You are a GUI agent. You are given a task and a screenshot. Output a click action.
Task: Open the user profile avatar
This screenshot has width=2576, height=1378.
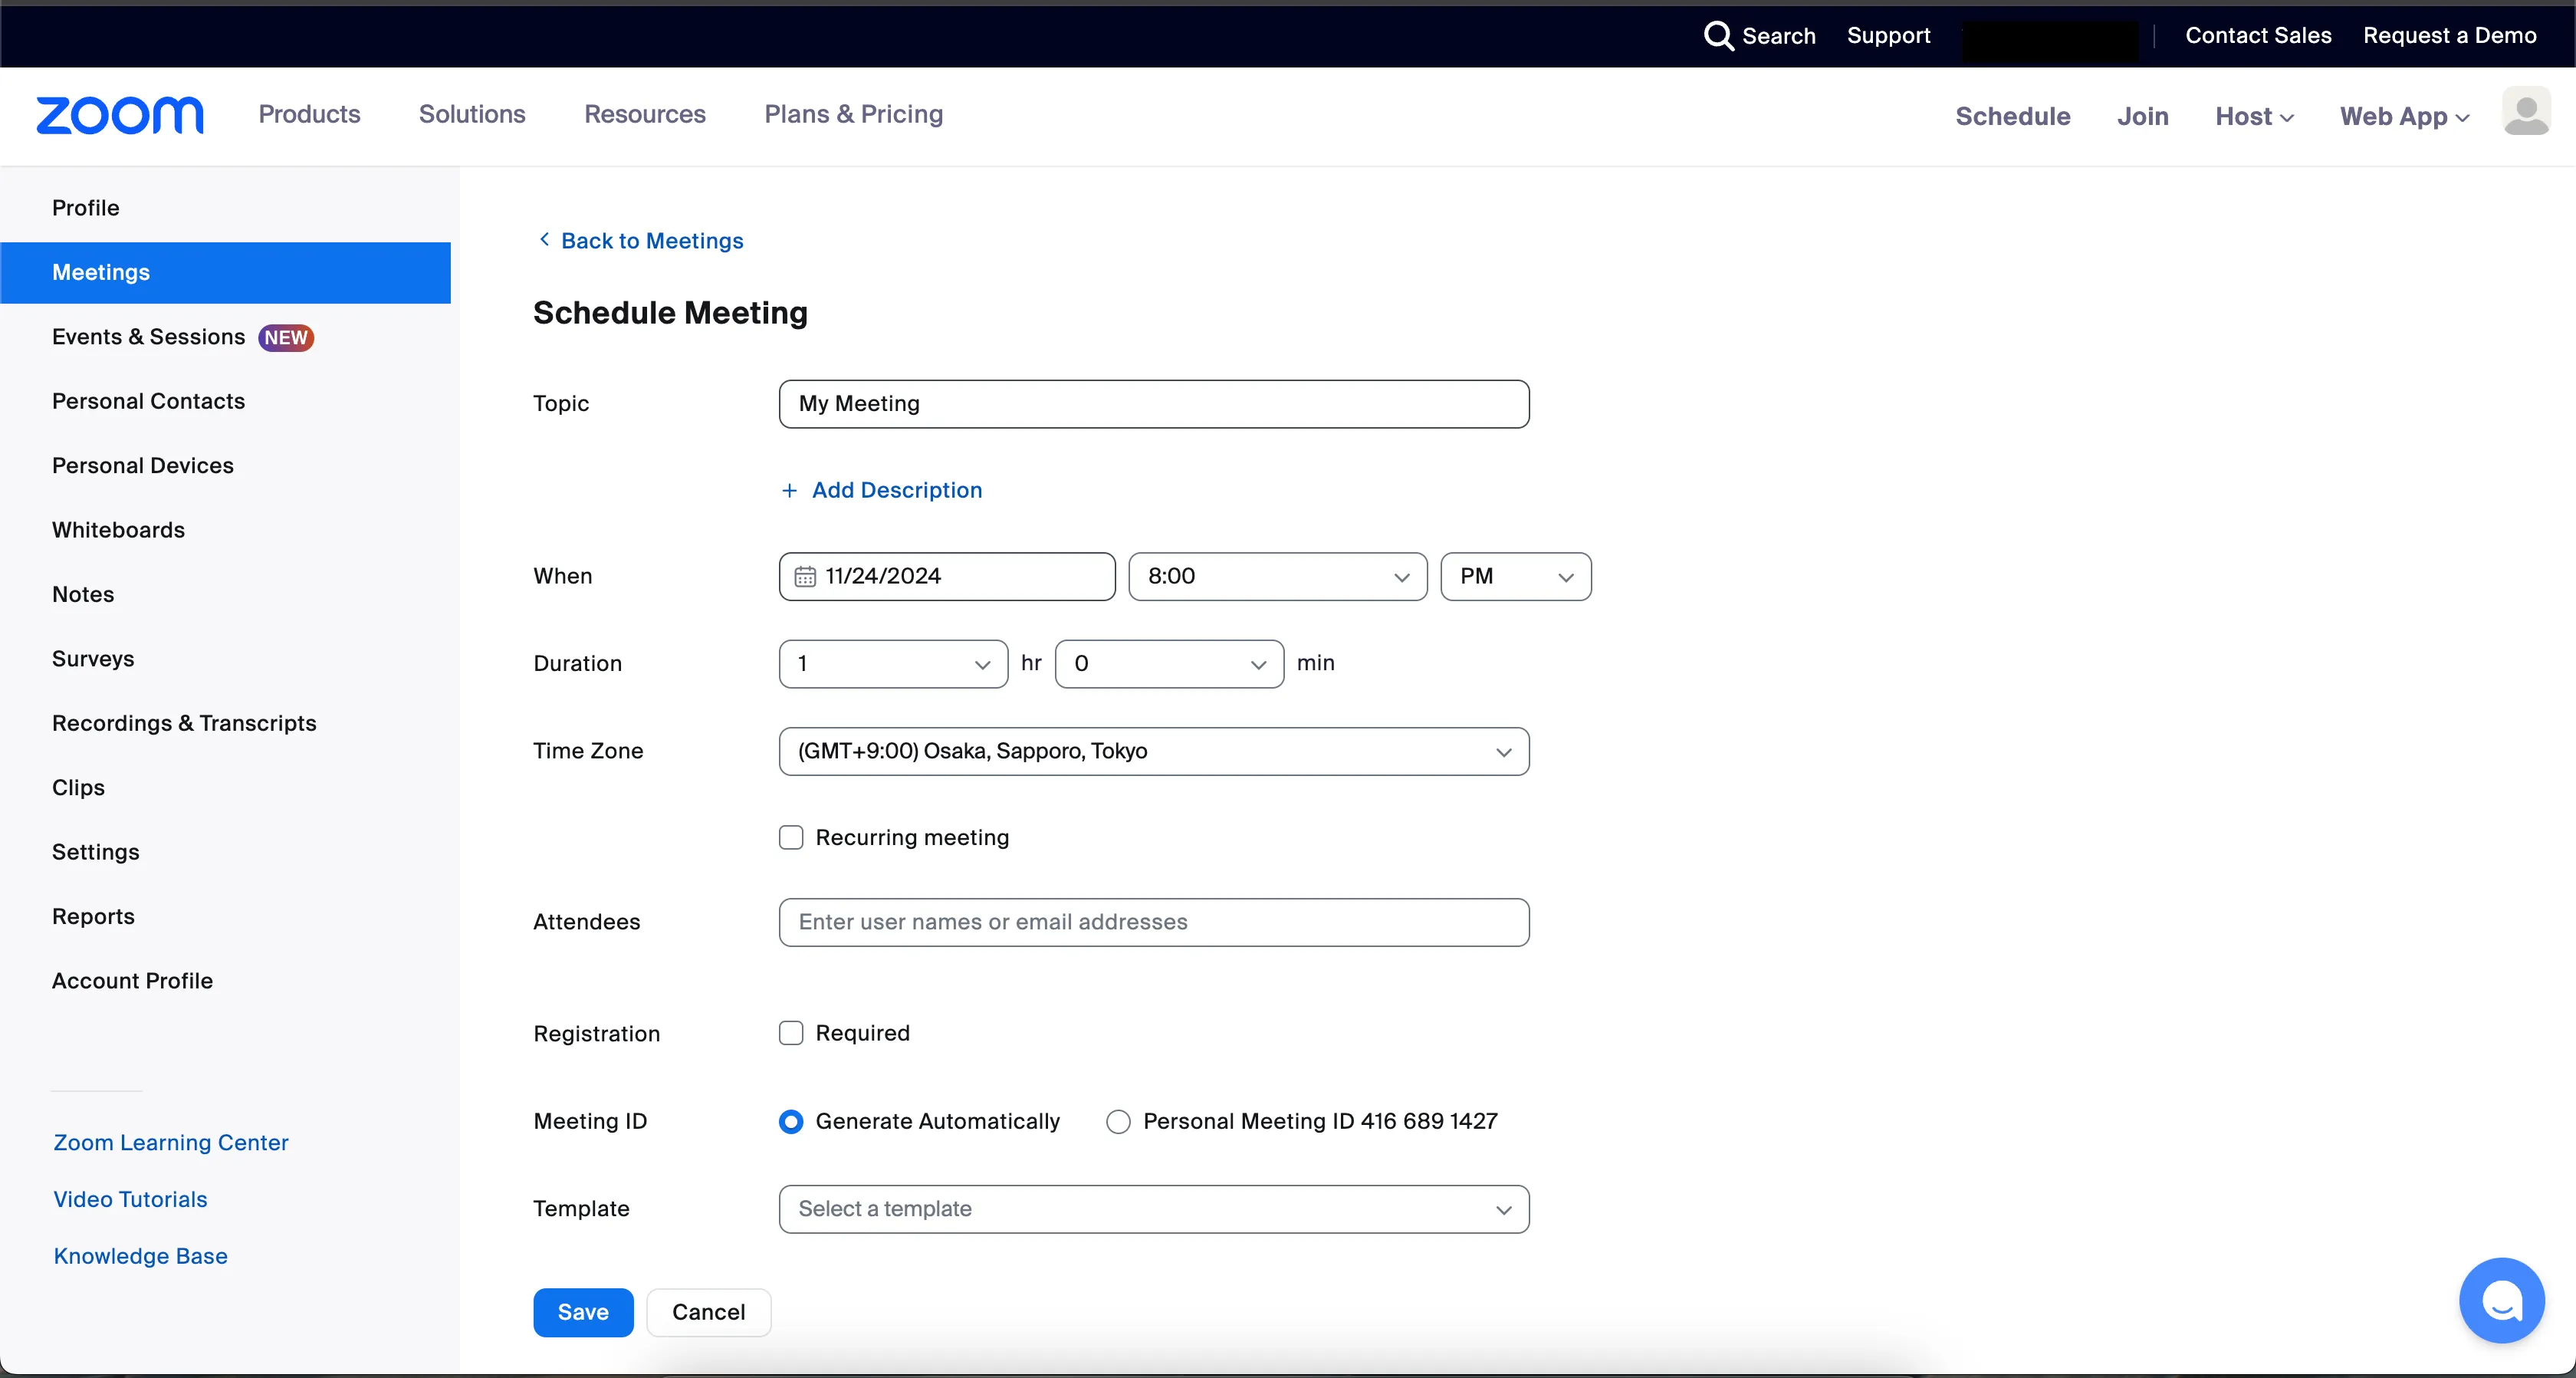coord(2525,112)
